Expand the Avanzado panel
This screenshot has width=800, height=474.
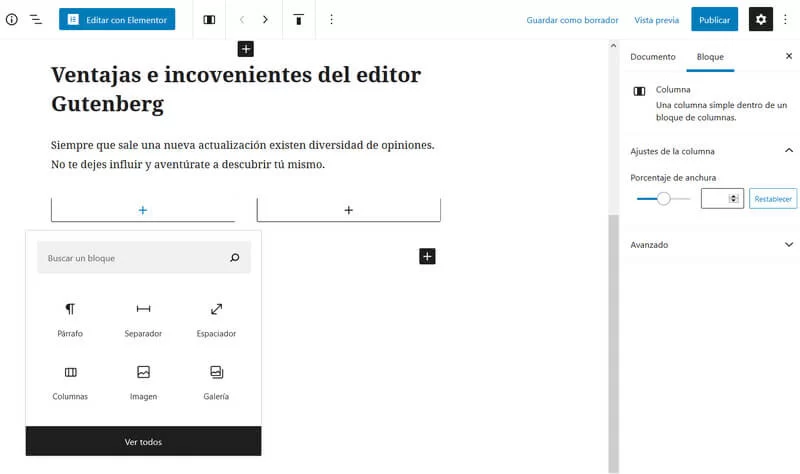tap(712, 244)
